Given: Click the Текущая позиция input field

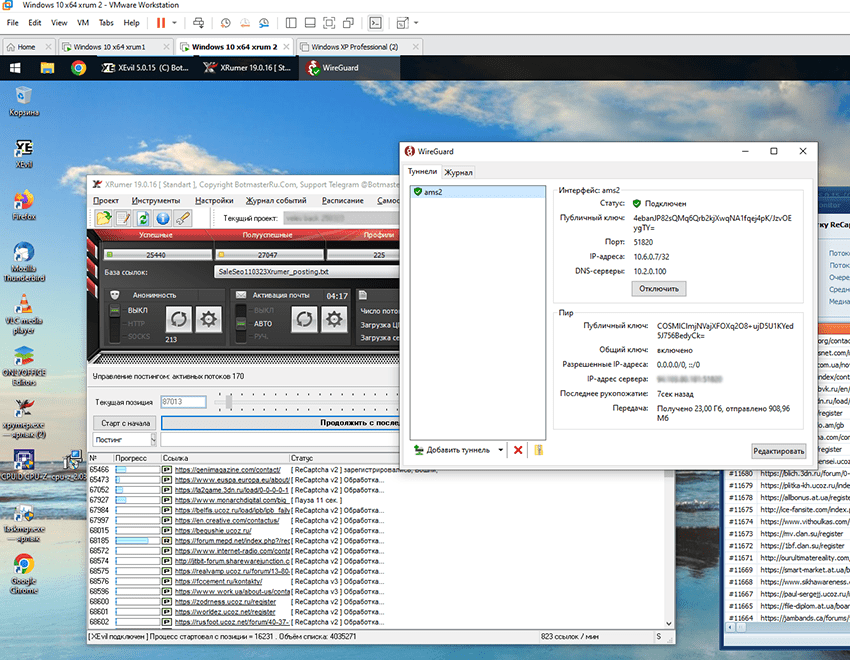Looking at the screenshot, I should click(183, 402).
